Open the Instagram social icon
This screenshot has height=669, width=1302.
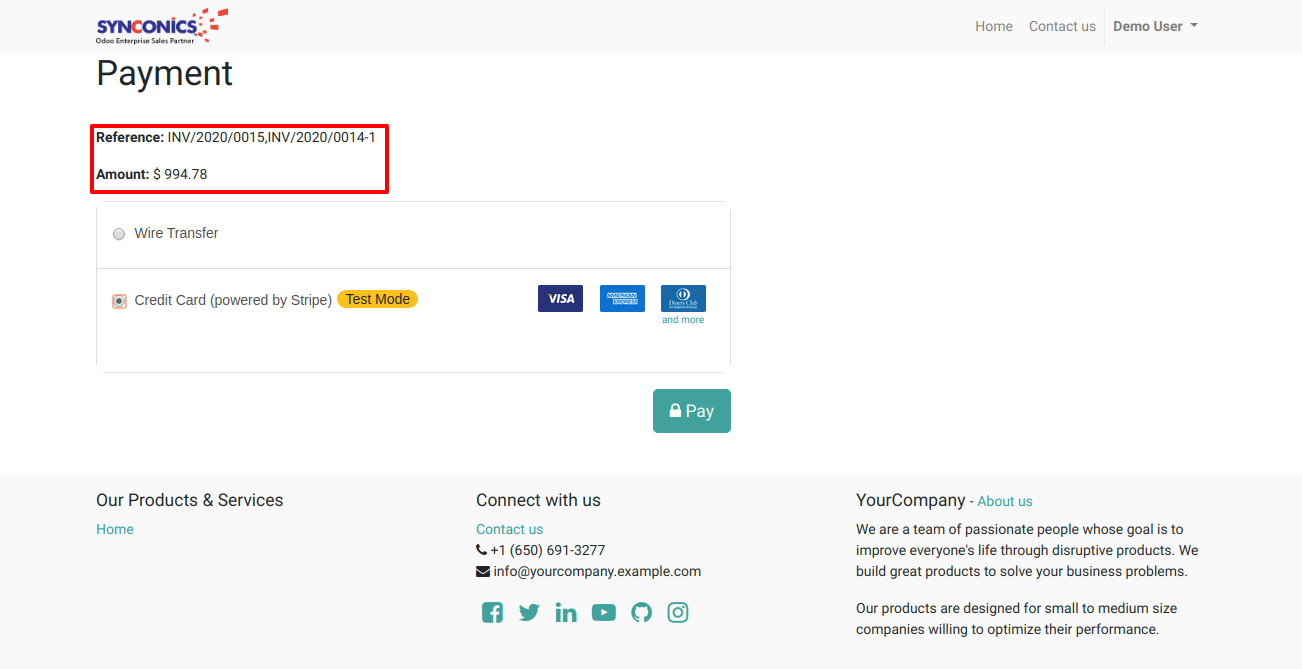678,613
